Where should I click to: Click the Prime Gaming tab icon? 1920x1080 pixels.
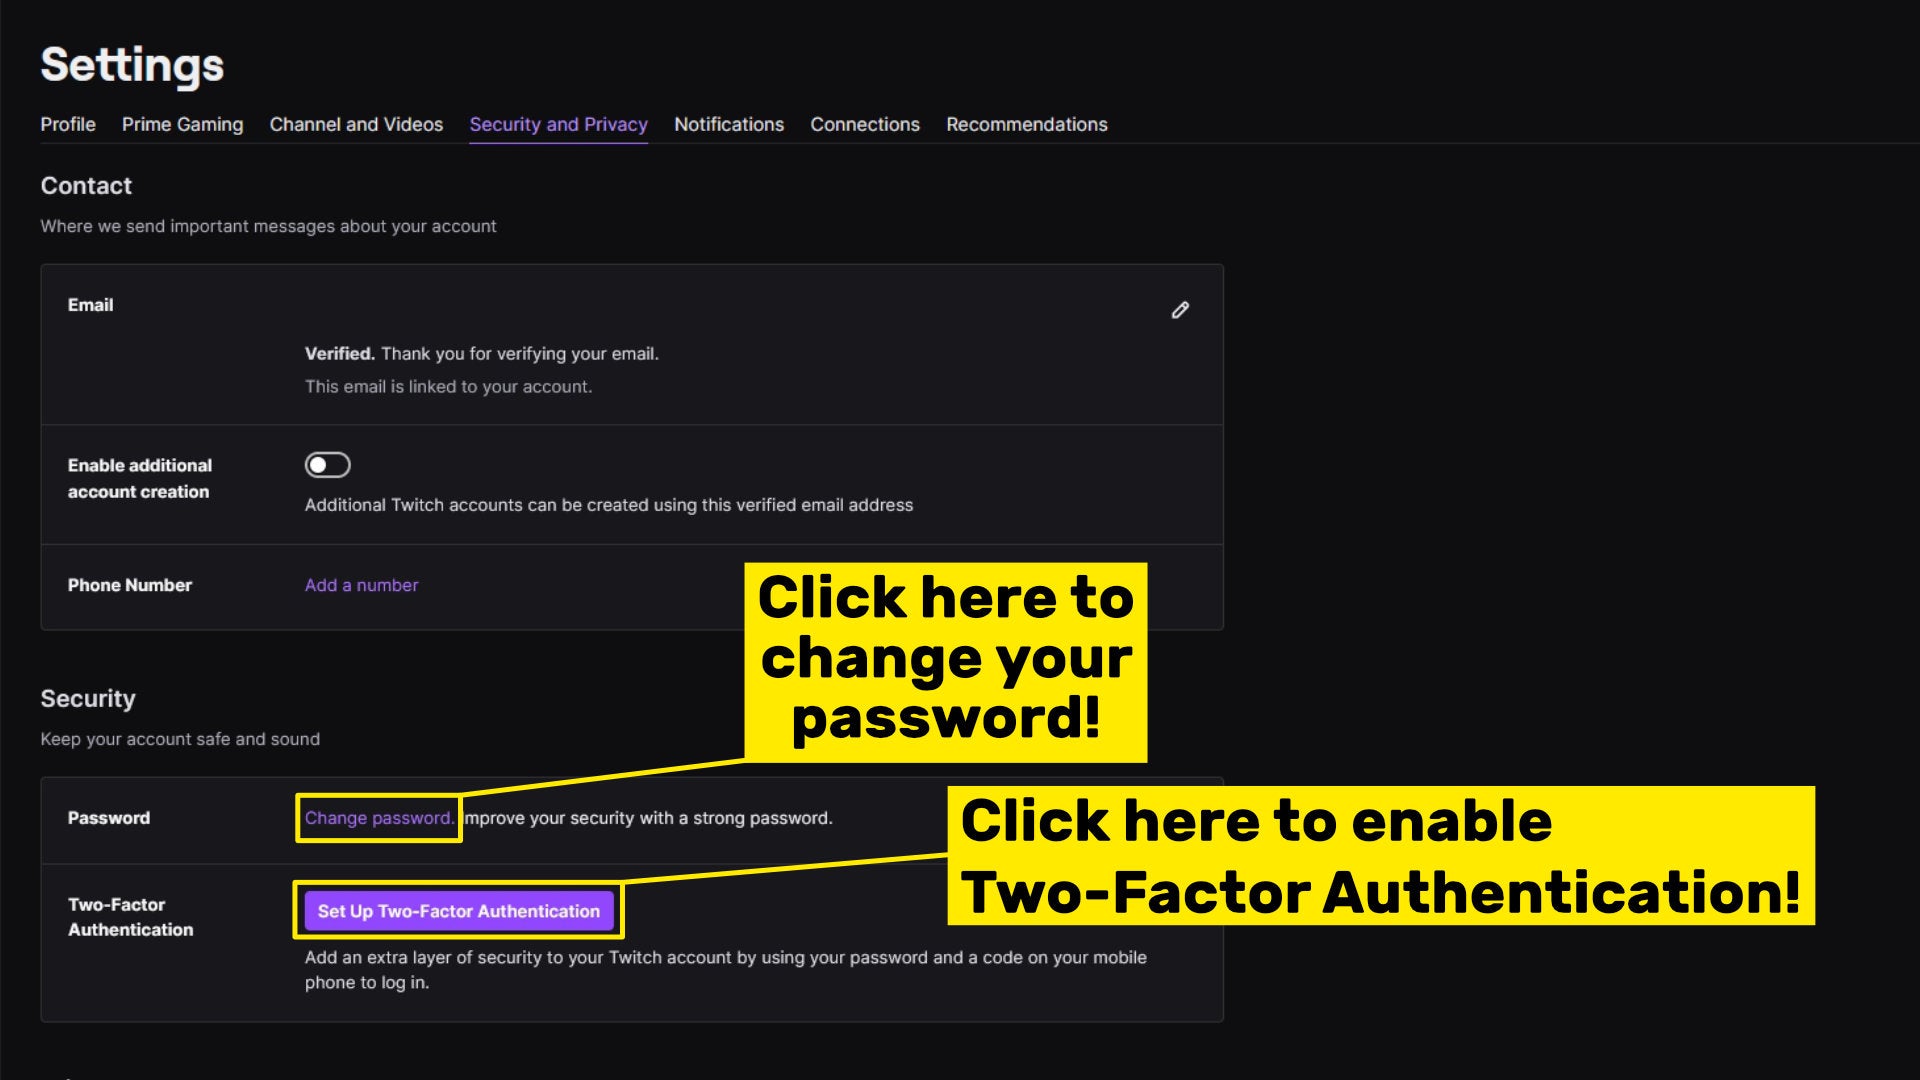[x=182, y=124]
